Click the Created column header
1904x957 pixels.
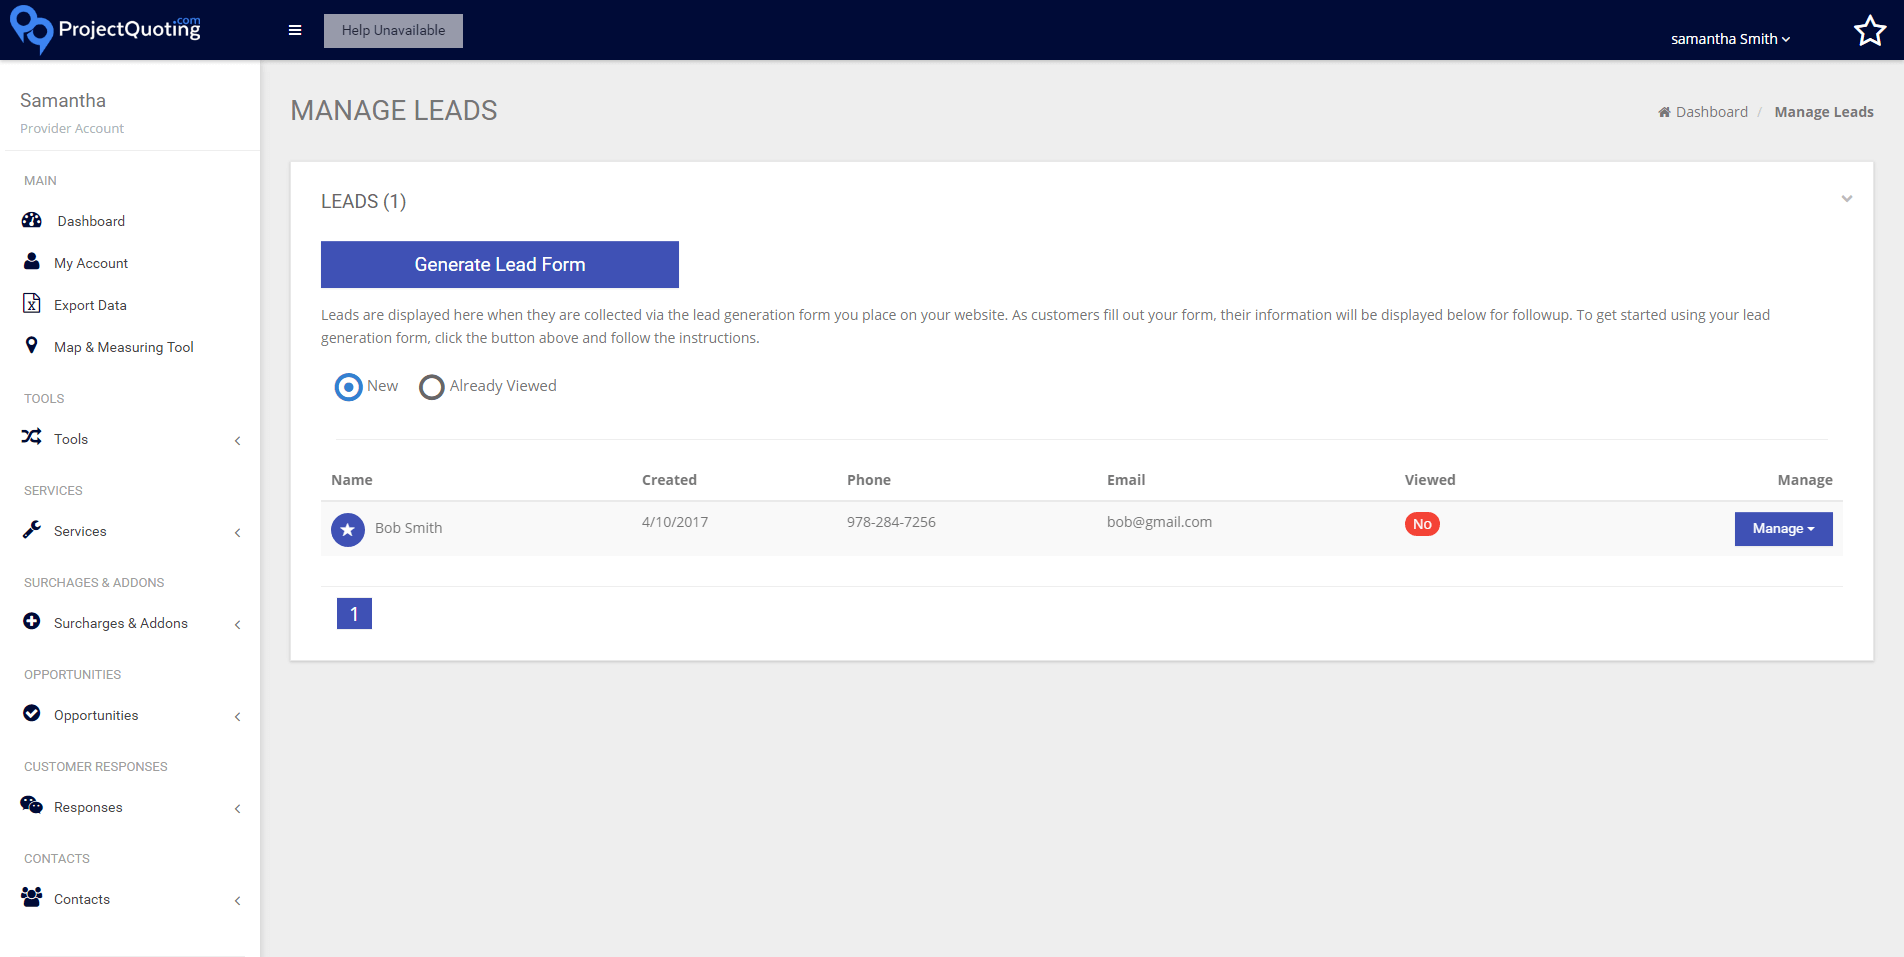click(x=669, y=480)
